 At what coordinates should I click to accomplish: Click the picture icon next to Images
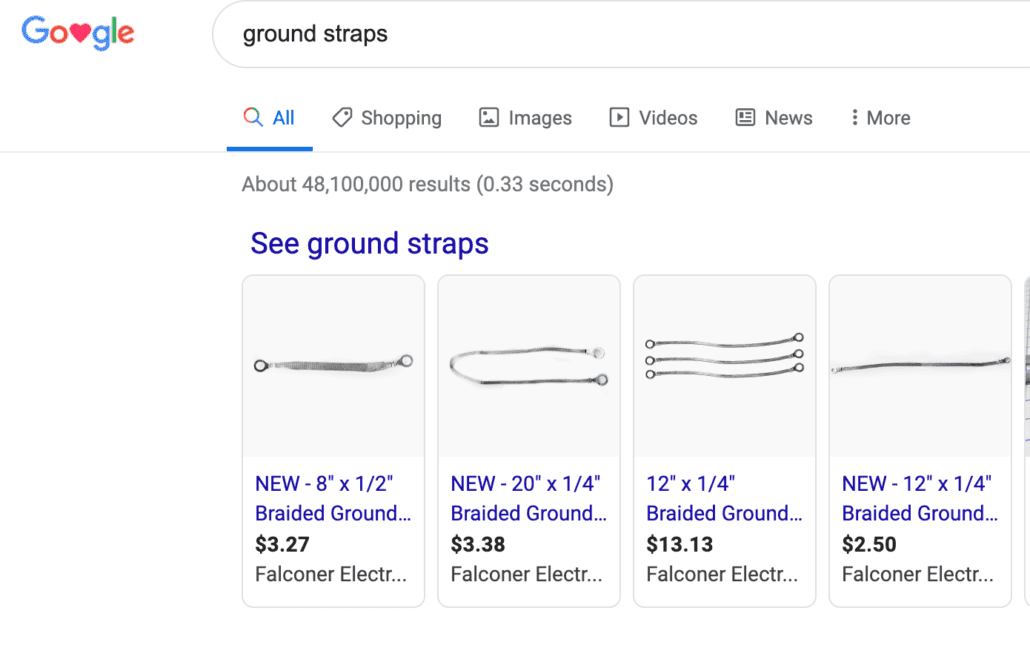tap(488, 117)
